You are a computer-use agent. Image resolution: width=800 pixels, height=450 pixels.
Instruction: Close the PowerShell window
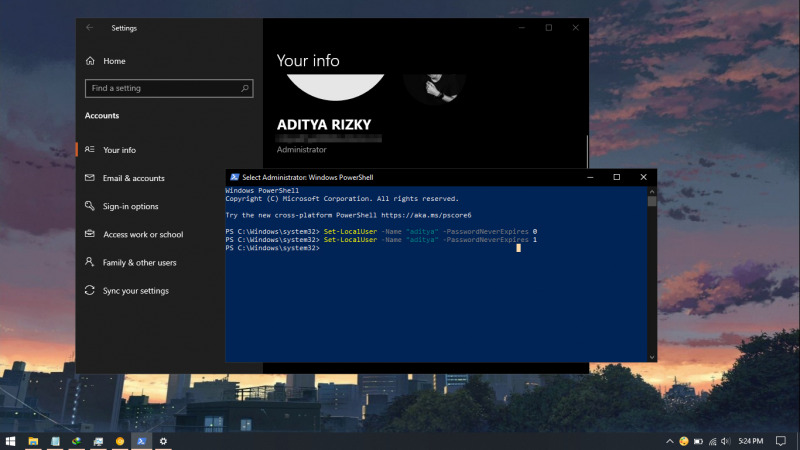click(x=643, y=177)
